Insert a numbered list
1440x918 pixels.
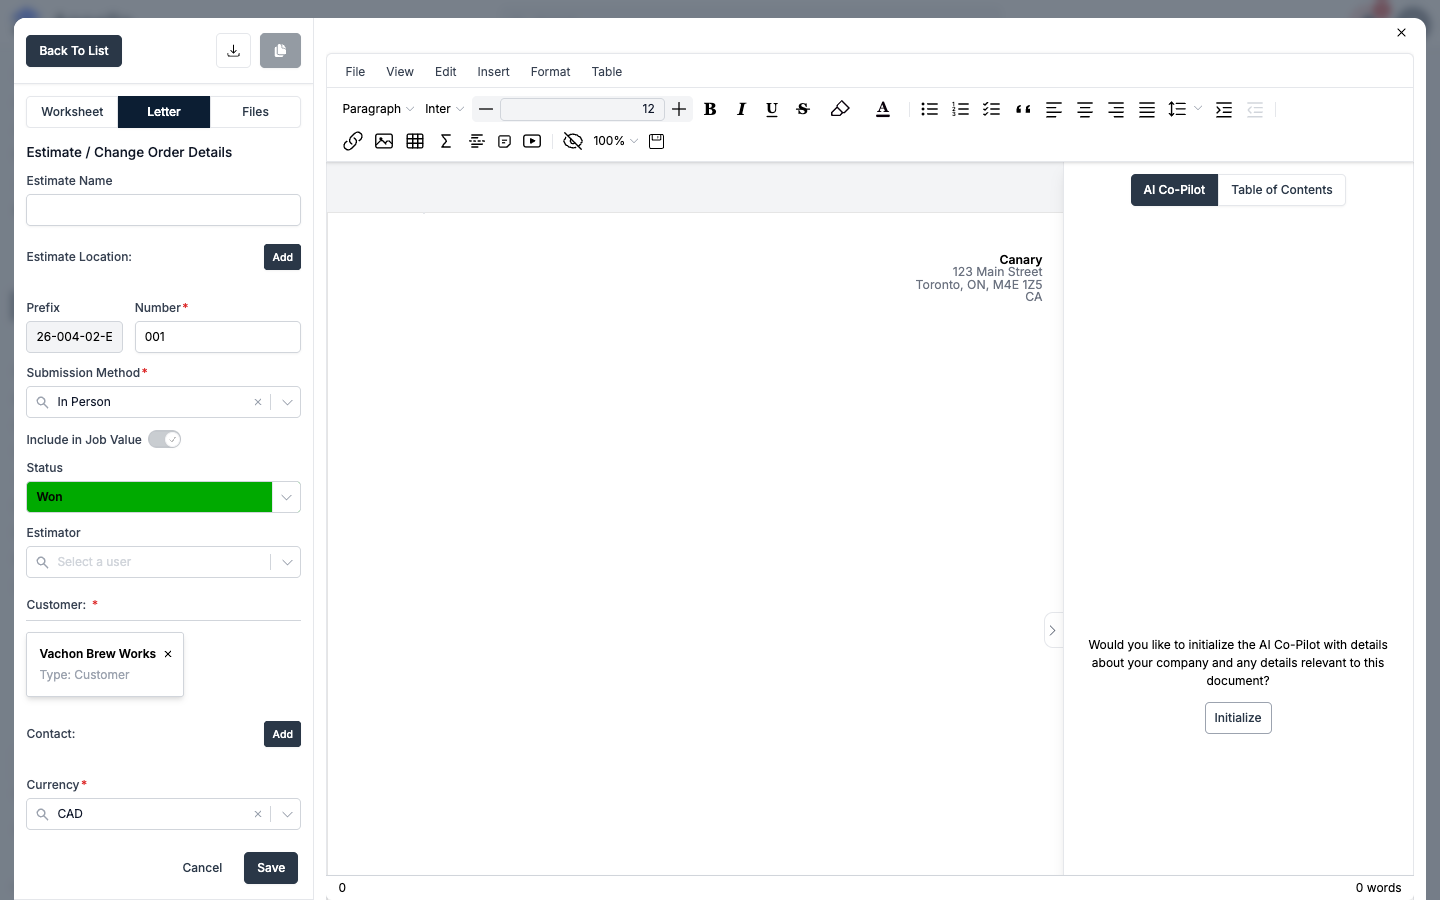(961, 109)
